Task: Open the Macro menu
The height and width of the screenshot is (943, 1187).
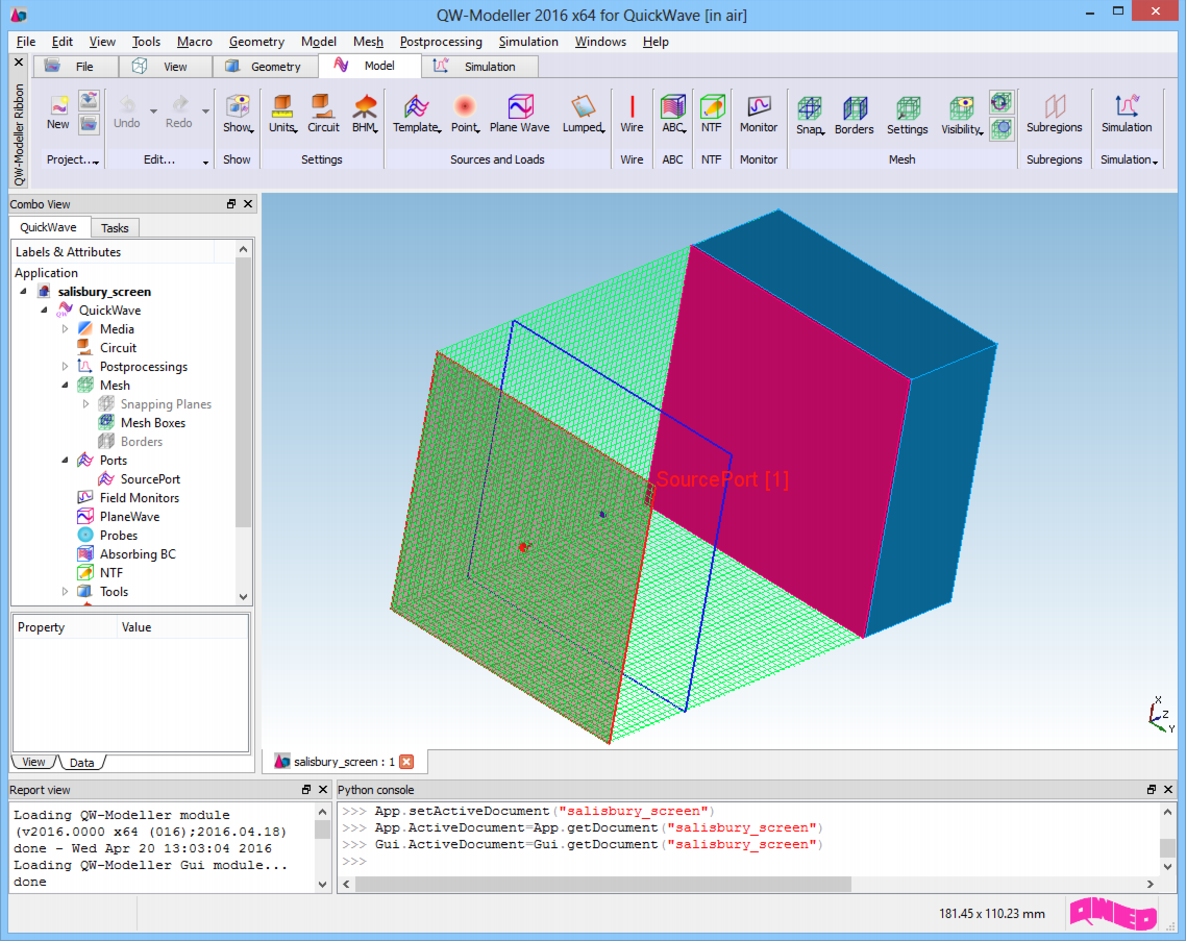Action: (x=195, y=42)
